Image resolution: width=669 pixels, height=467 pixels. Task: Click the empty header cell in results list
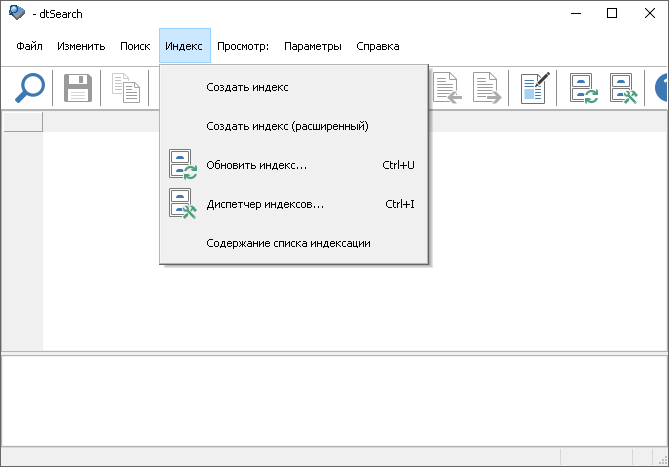(23, 122)
